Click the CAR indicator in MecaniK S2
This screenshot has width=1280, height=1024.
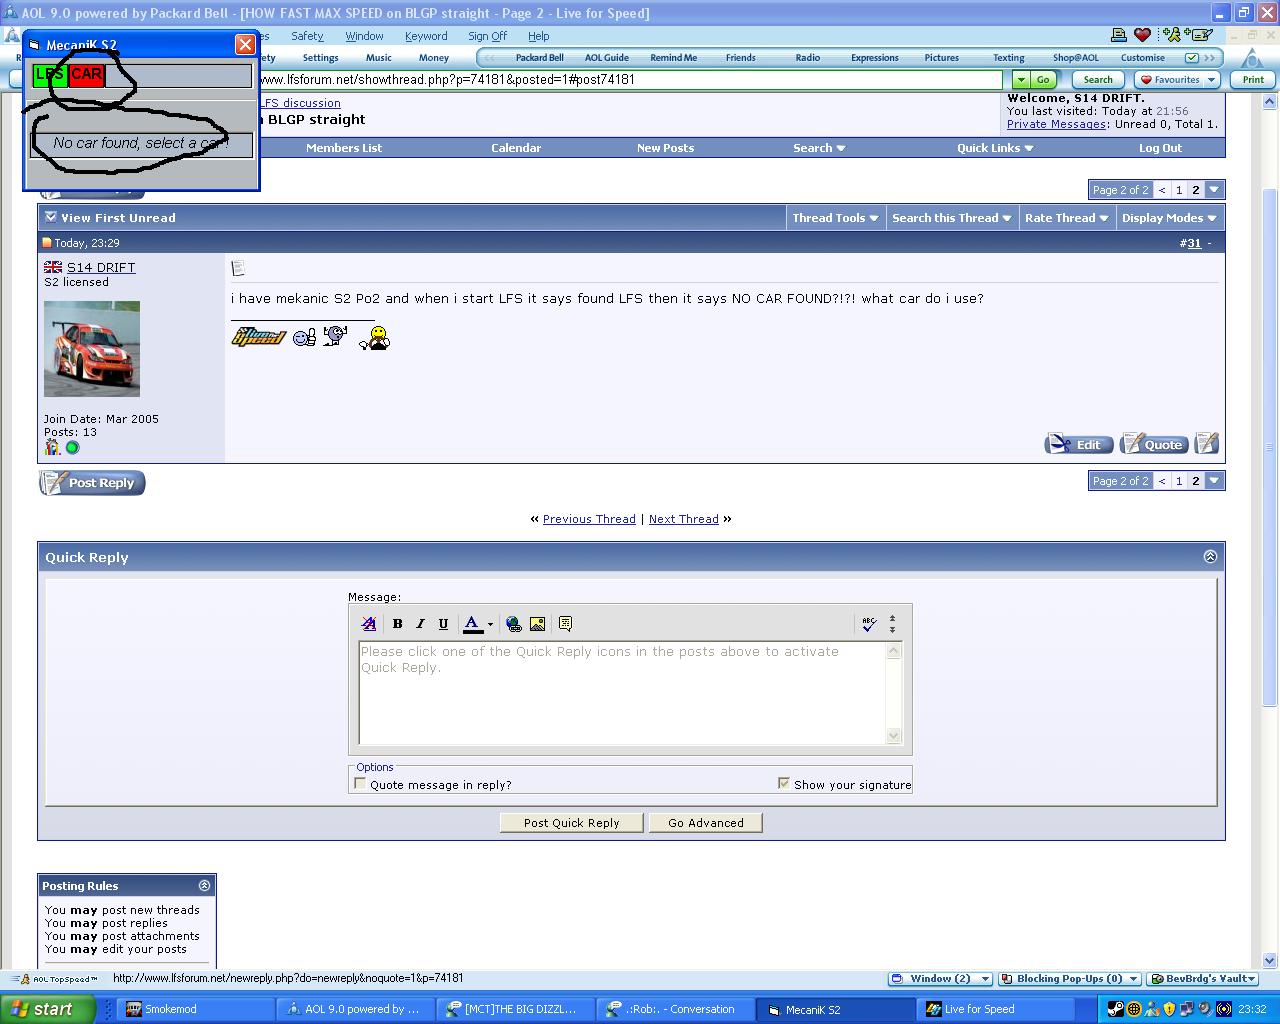coord(87,75)
